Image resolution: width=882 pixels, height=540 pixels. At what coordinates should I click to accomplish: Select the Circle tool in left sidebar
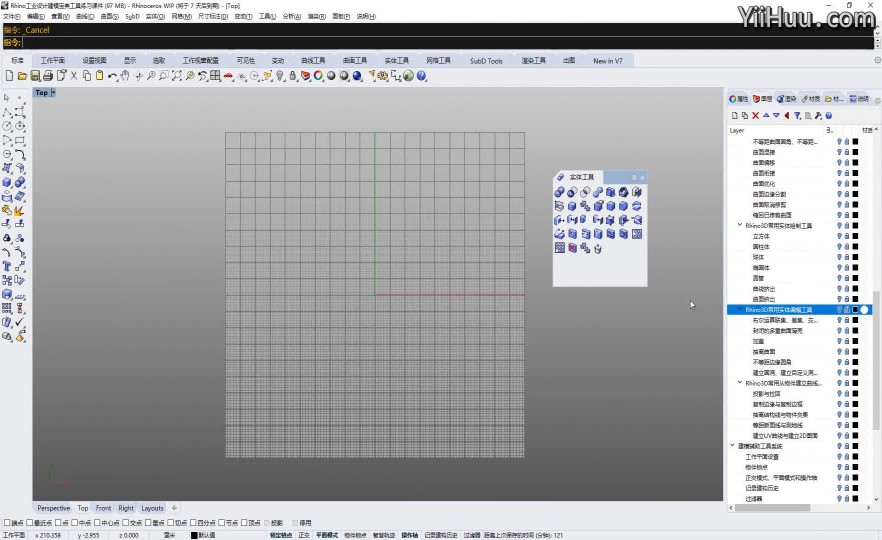[x=7, y=126]
